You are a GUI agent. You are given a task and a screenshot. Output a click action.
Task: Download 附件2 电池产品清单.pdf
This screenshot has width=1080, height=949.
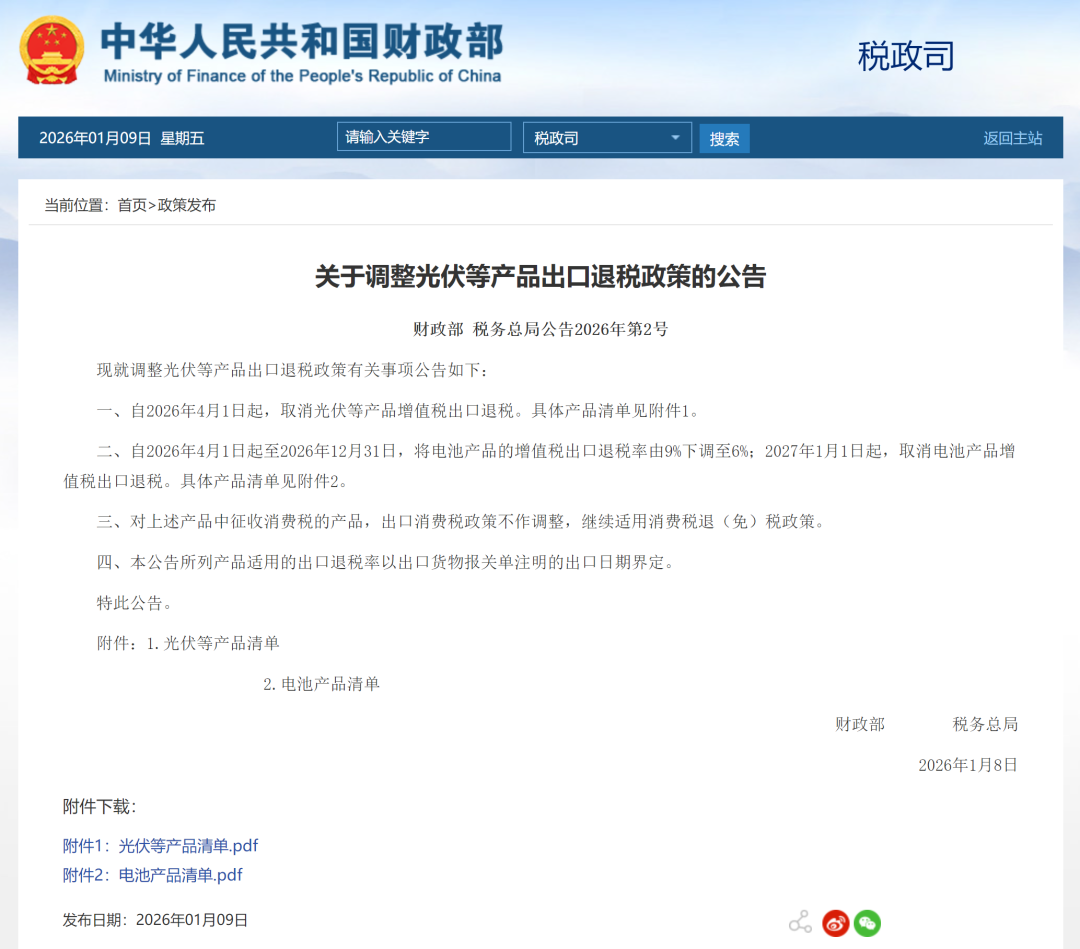coord(152,874)
